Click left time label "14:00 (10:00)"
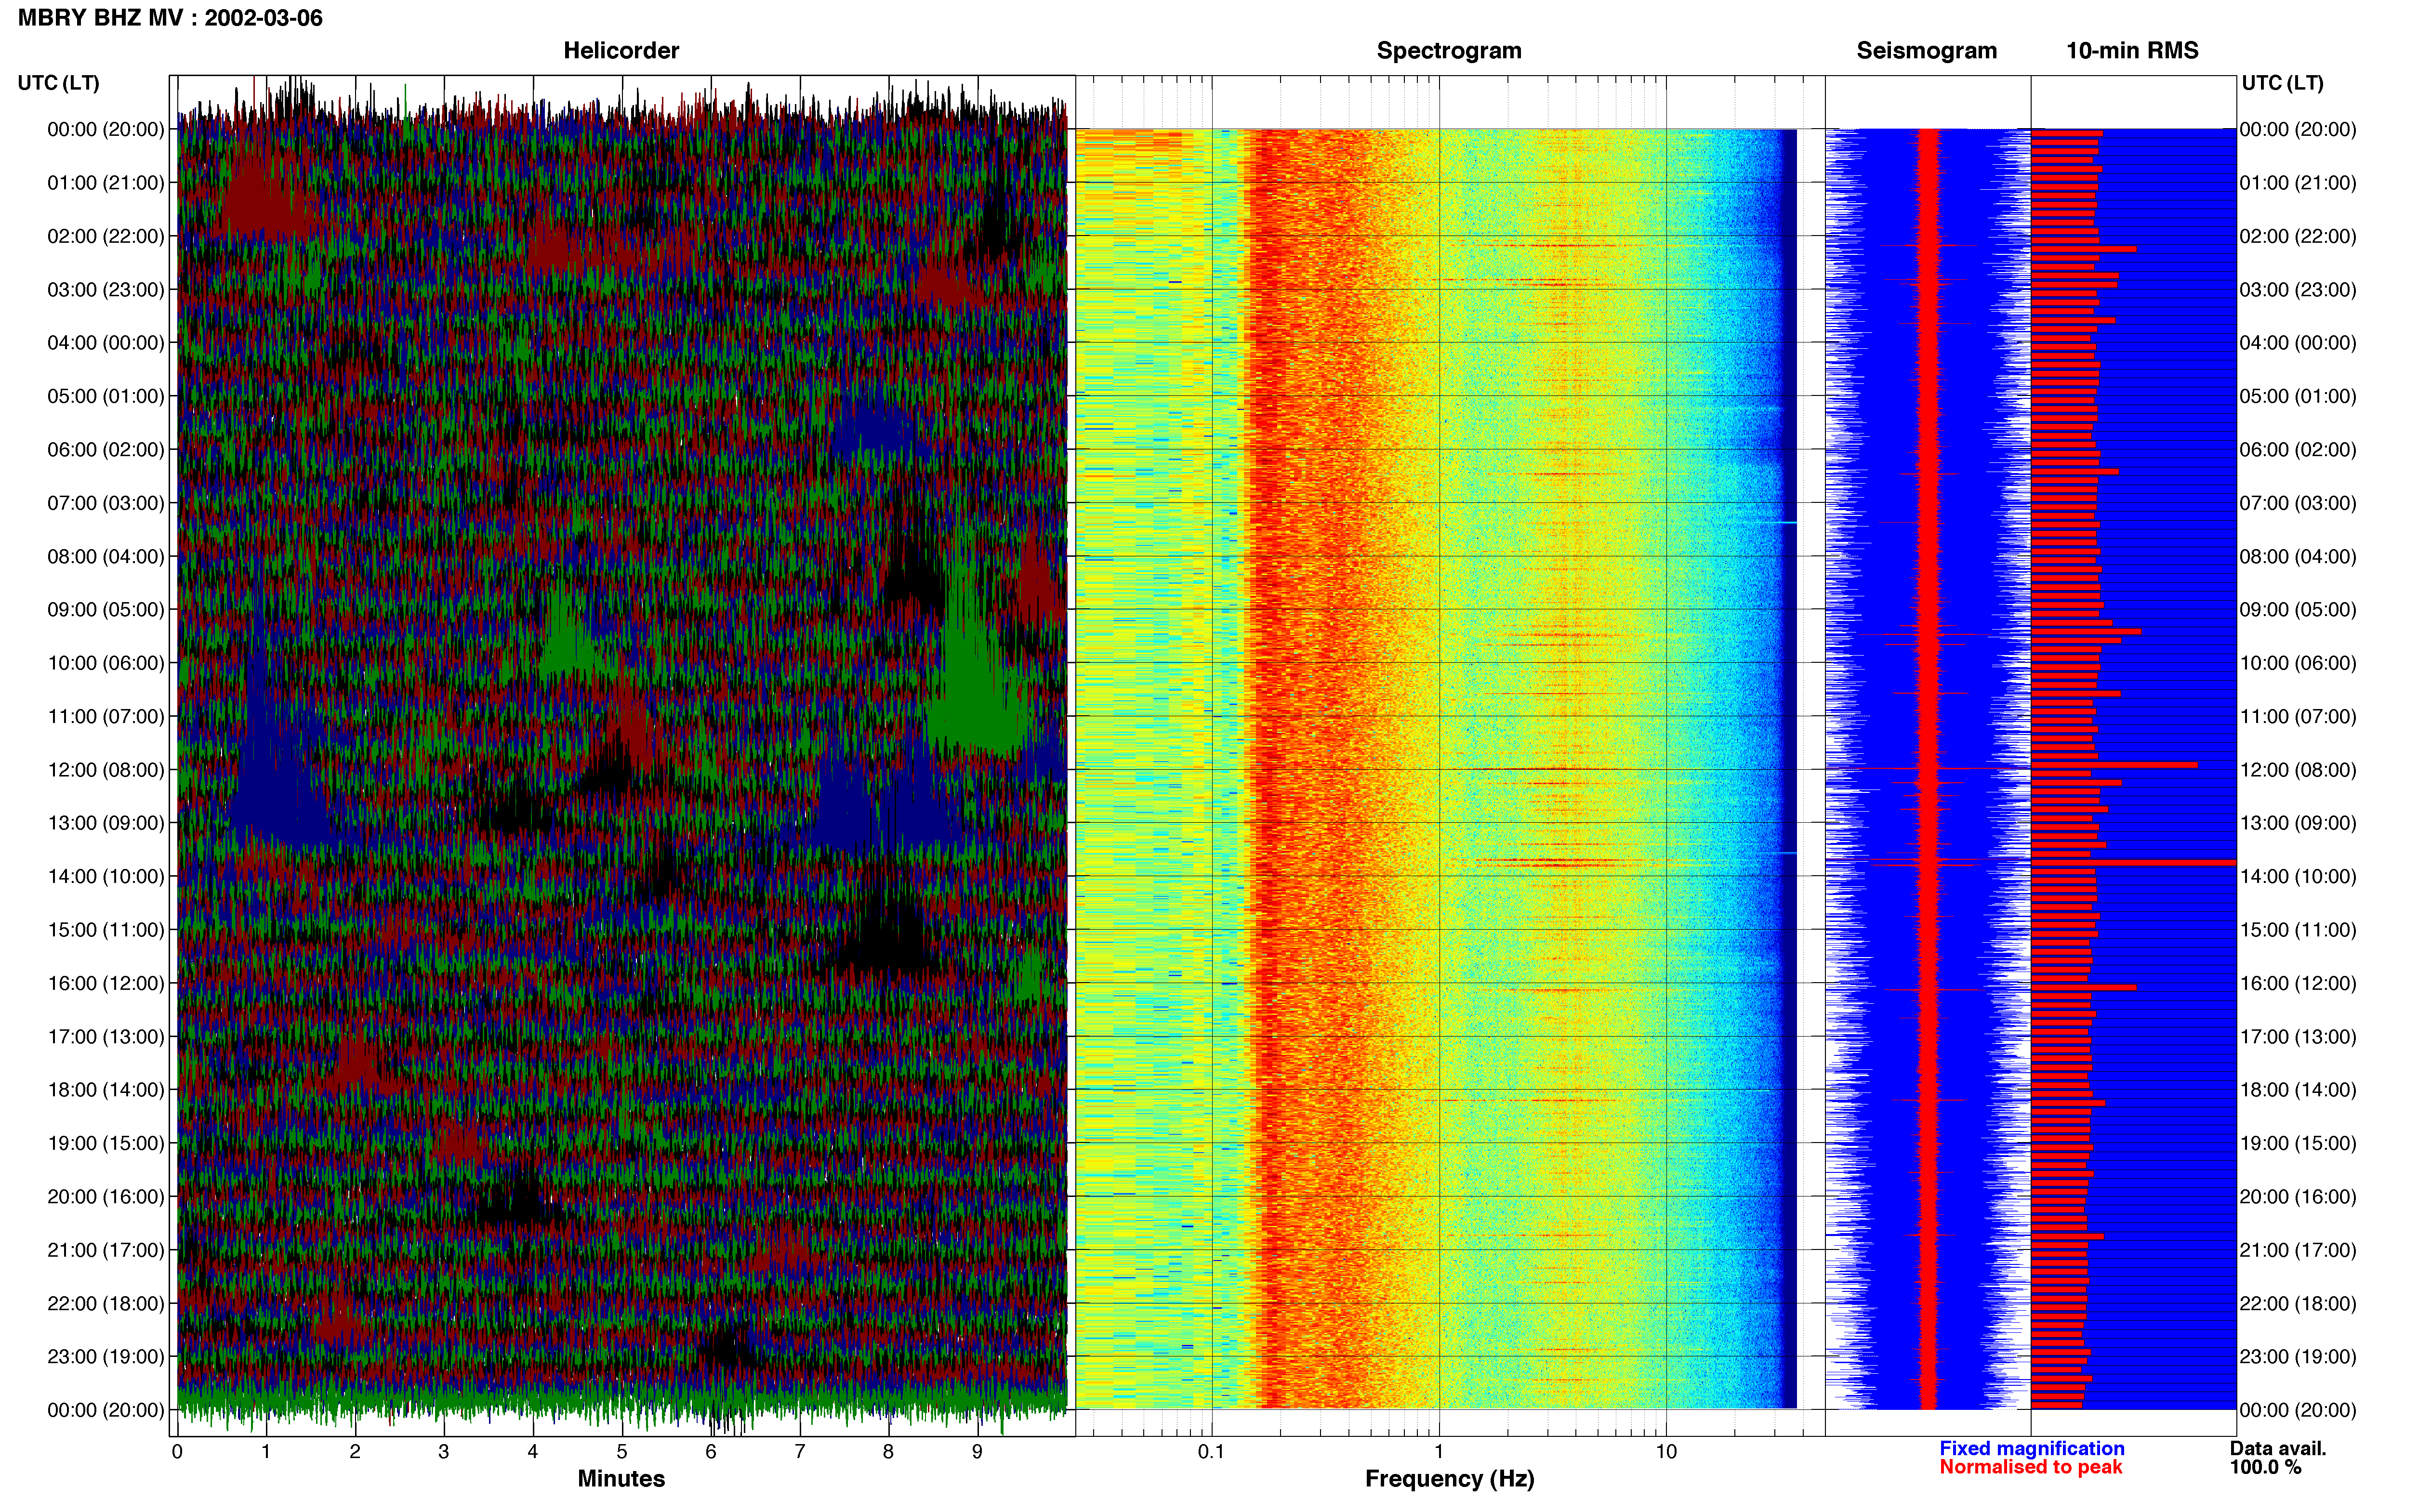The width and height of the screenshot is (2418, 1512). tap(106, 877)
